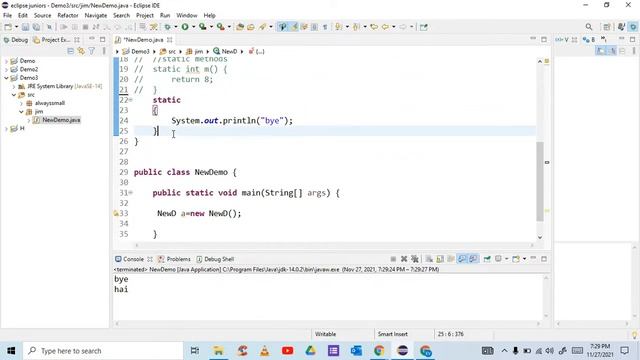
Task: Click the Save All toolbar icon
Action: coord(36,27)
